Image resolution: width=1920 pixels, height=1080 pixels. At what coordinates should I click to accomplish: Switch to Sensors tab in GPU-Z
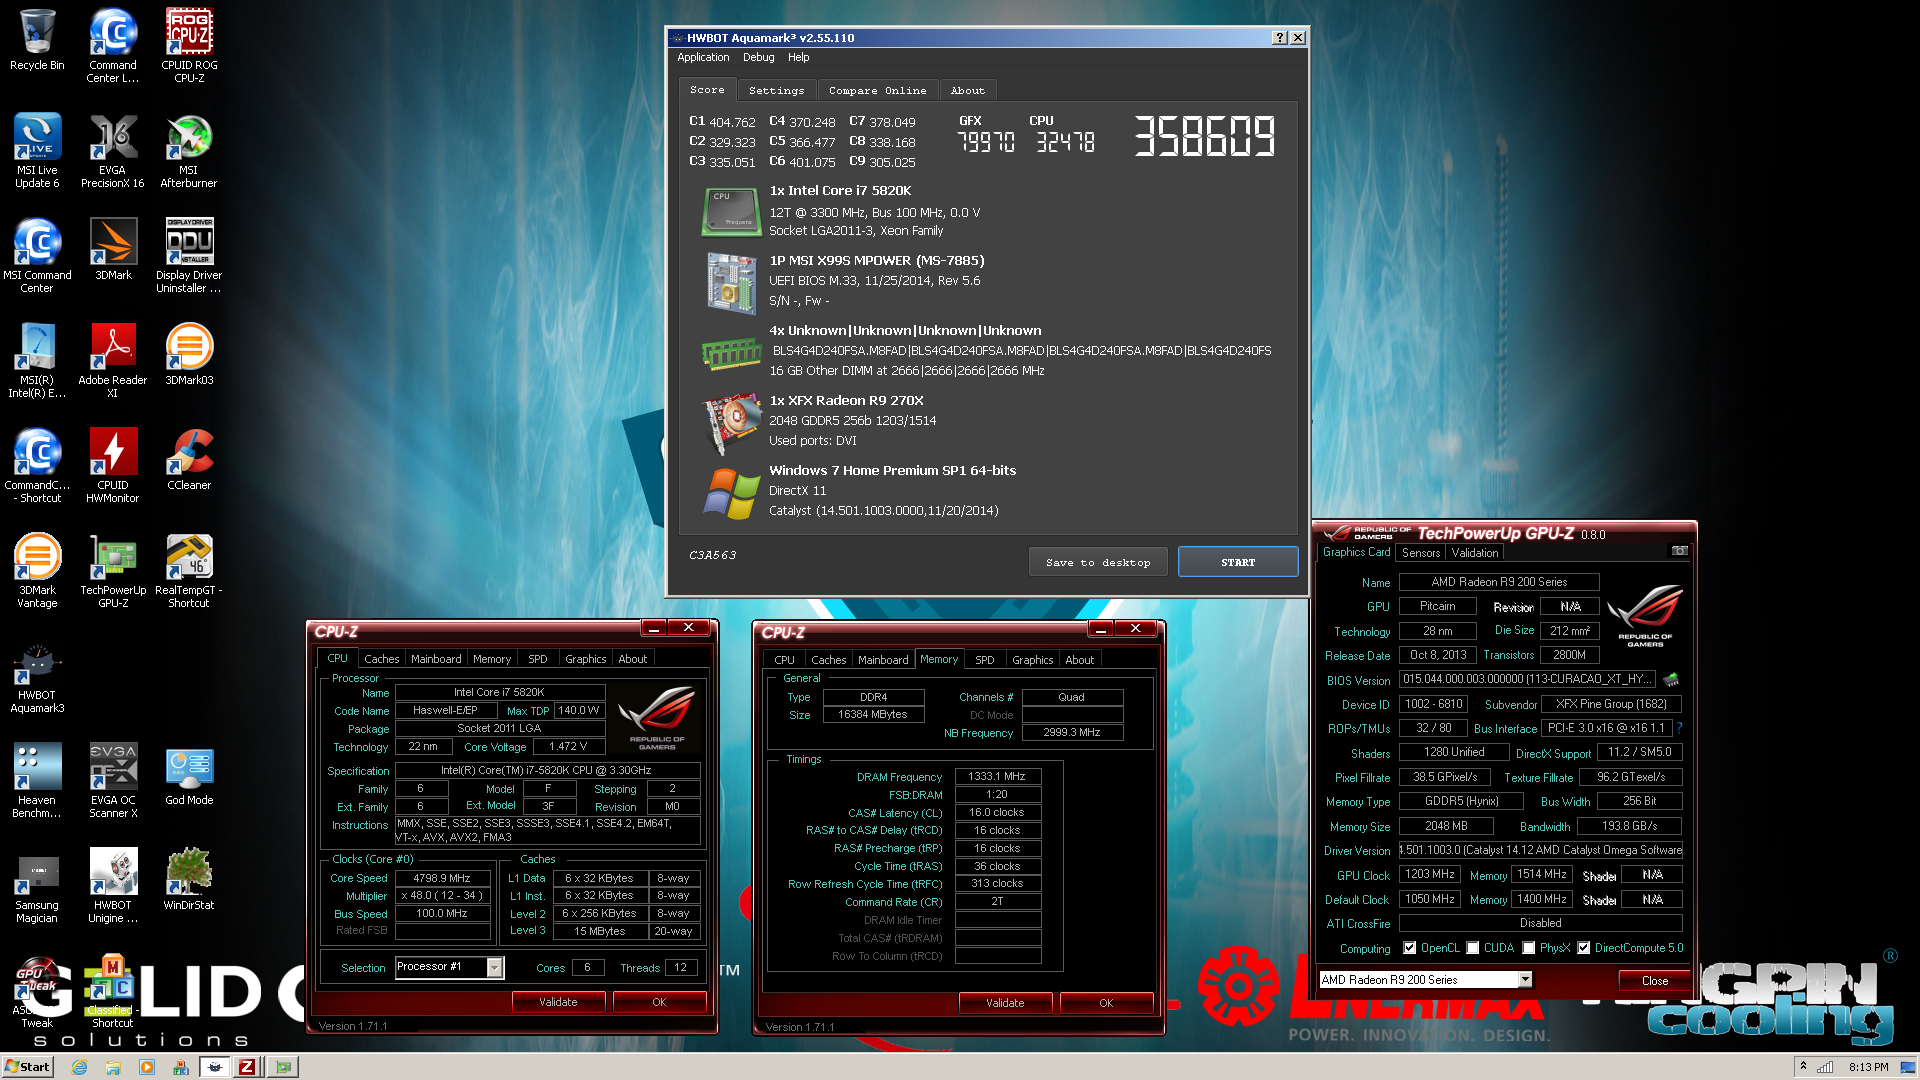1420,553
